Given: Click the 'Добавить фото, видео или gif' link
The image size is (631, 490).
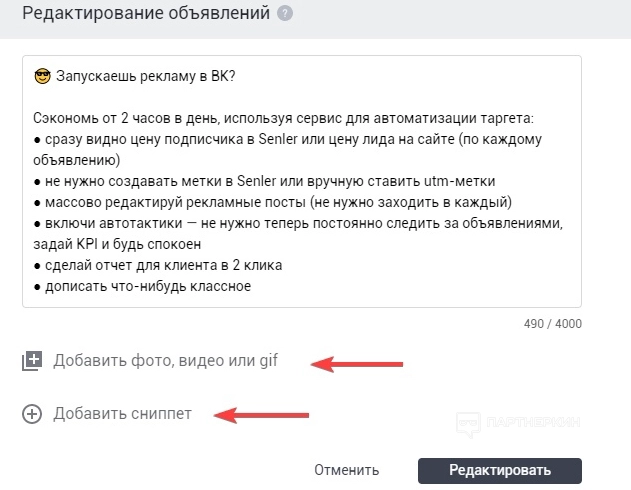Looking at the screenshot, I should click(167, 362).
